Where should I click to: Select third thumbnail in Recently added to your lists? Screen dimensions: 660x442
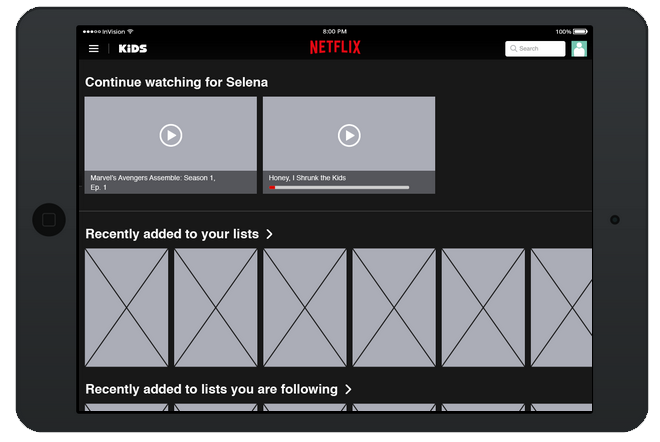coord(305,307)
